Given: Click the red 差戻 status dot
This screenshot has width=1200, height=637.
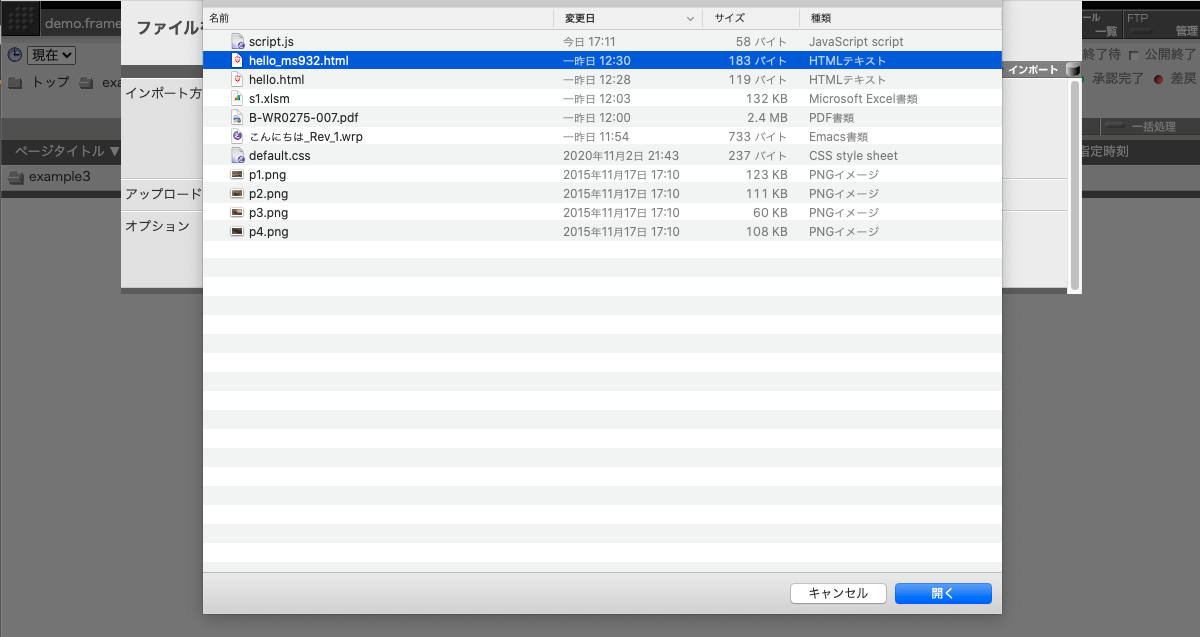Looking at the screenshot, I should pos(1158,80).
